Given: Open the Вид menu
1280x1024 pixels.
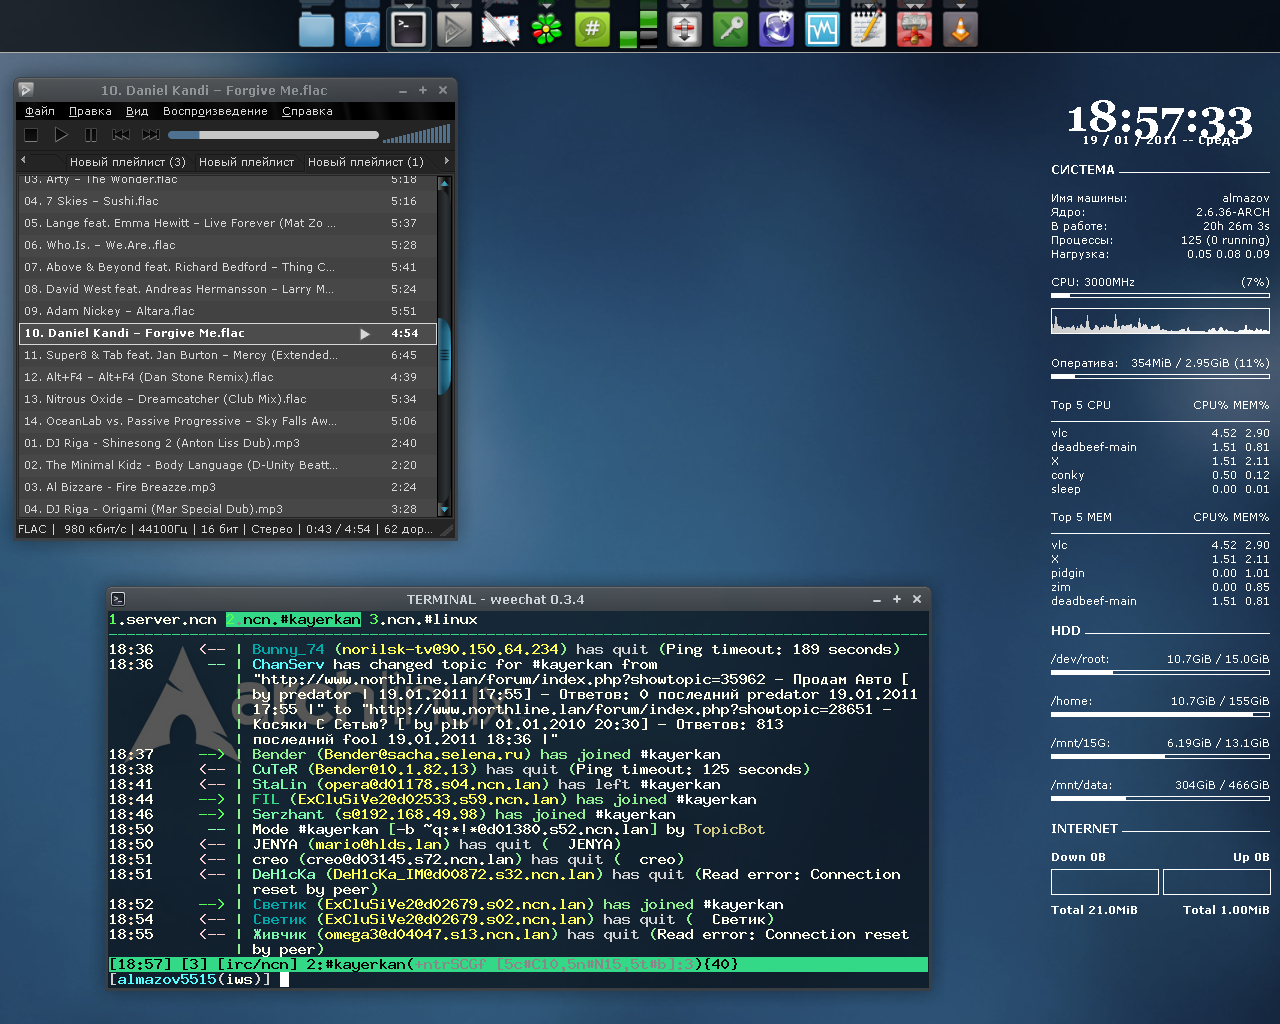Looking at the screenshot, I should pos(137,111).
